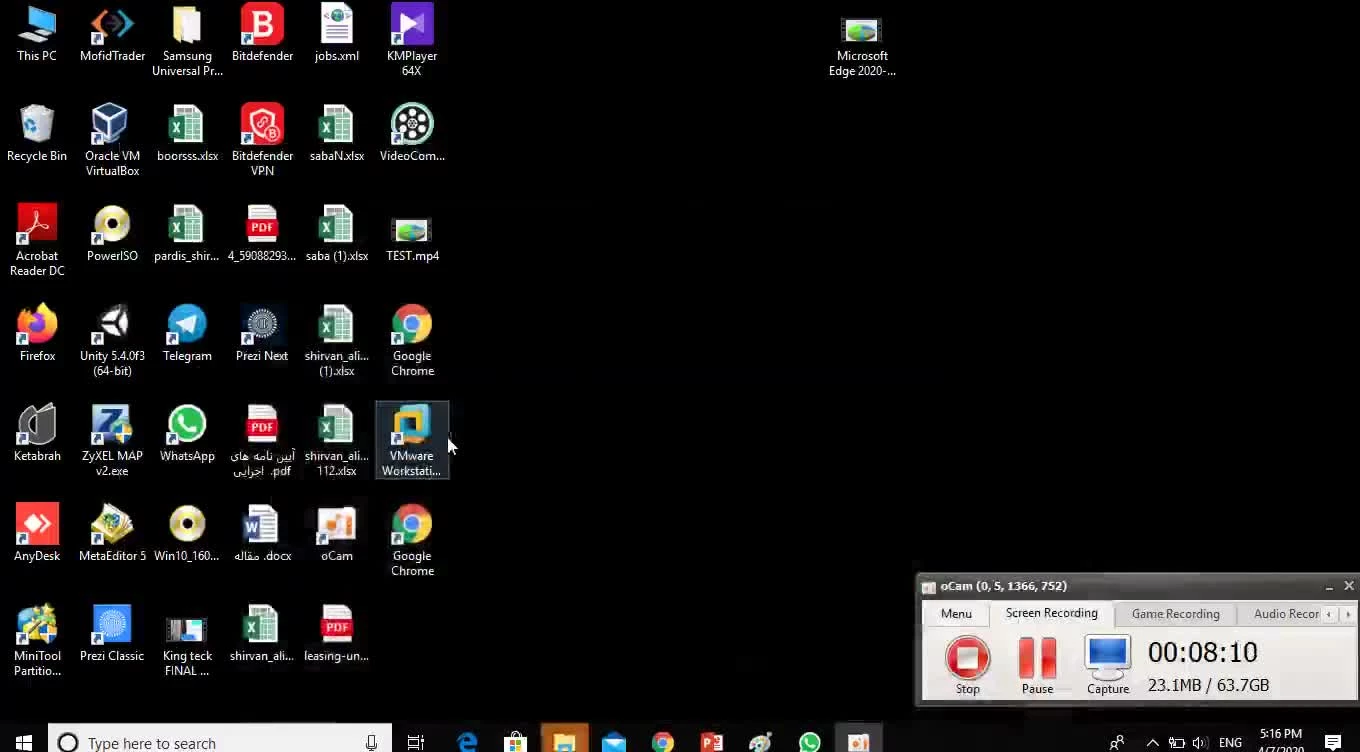Select the Recycle Bin icon

click(x=37, y=134)
